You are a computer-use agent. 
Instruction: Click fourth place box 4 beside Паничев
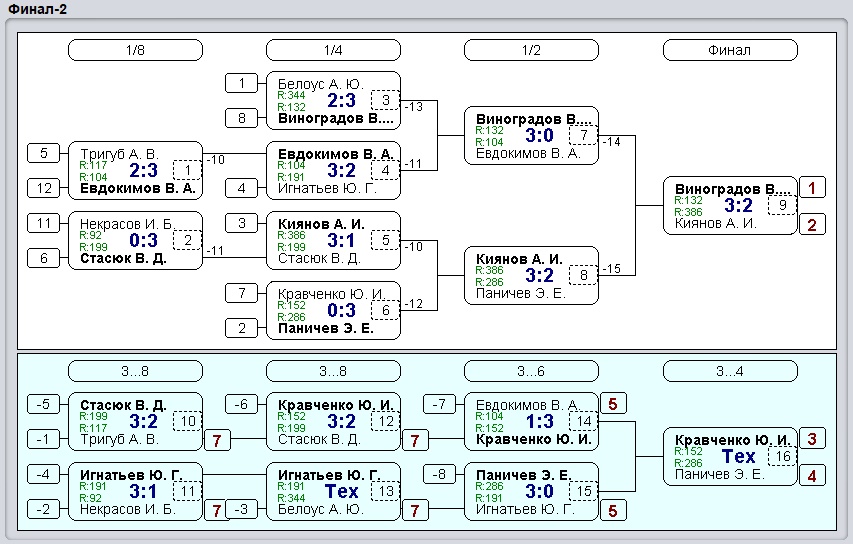click(x=812, y=475)
